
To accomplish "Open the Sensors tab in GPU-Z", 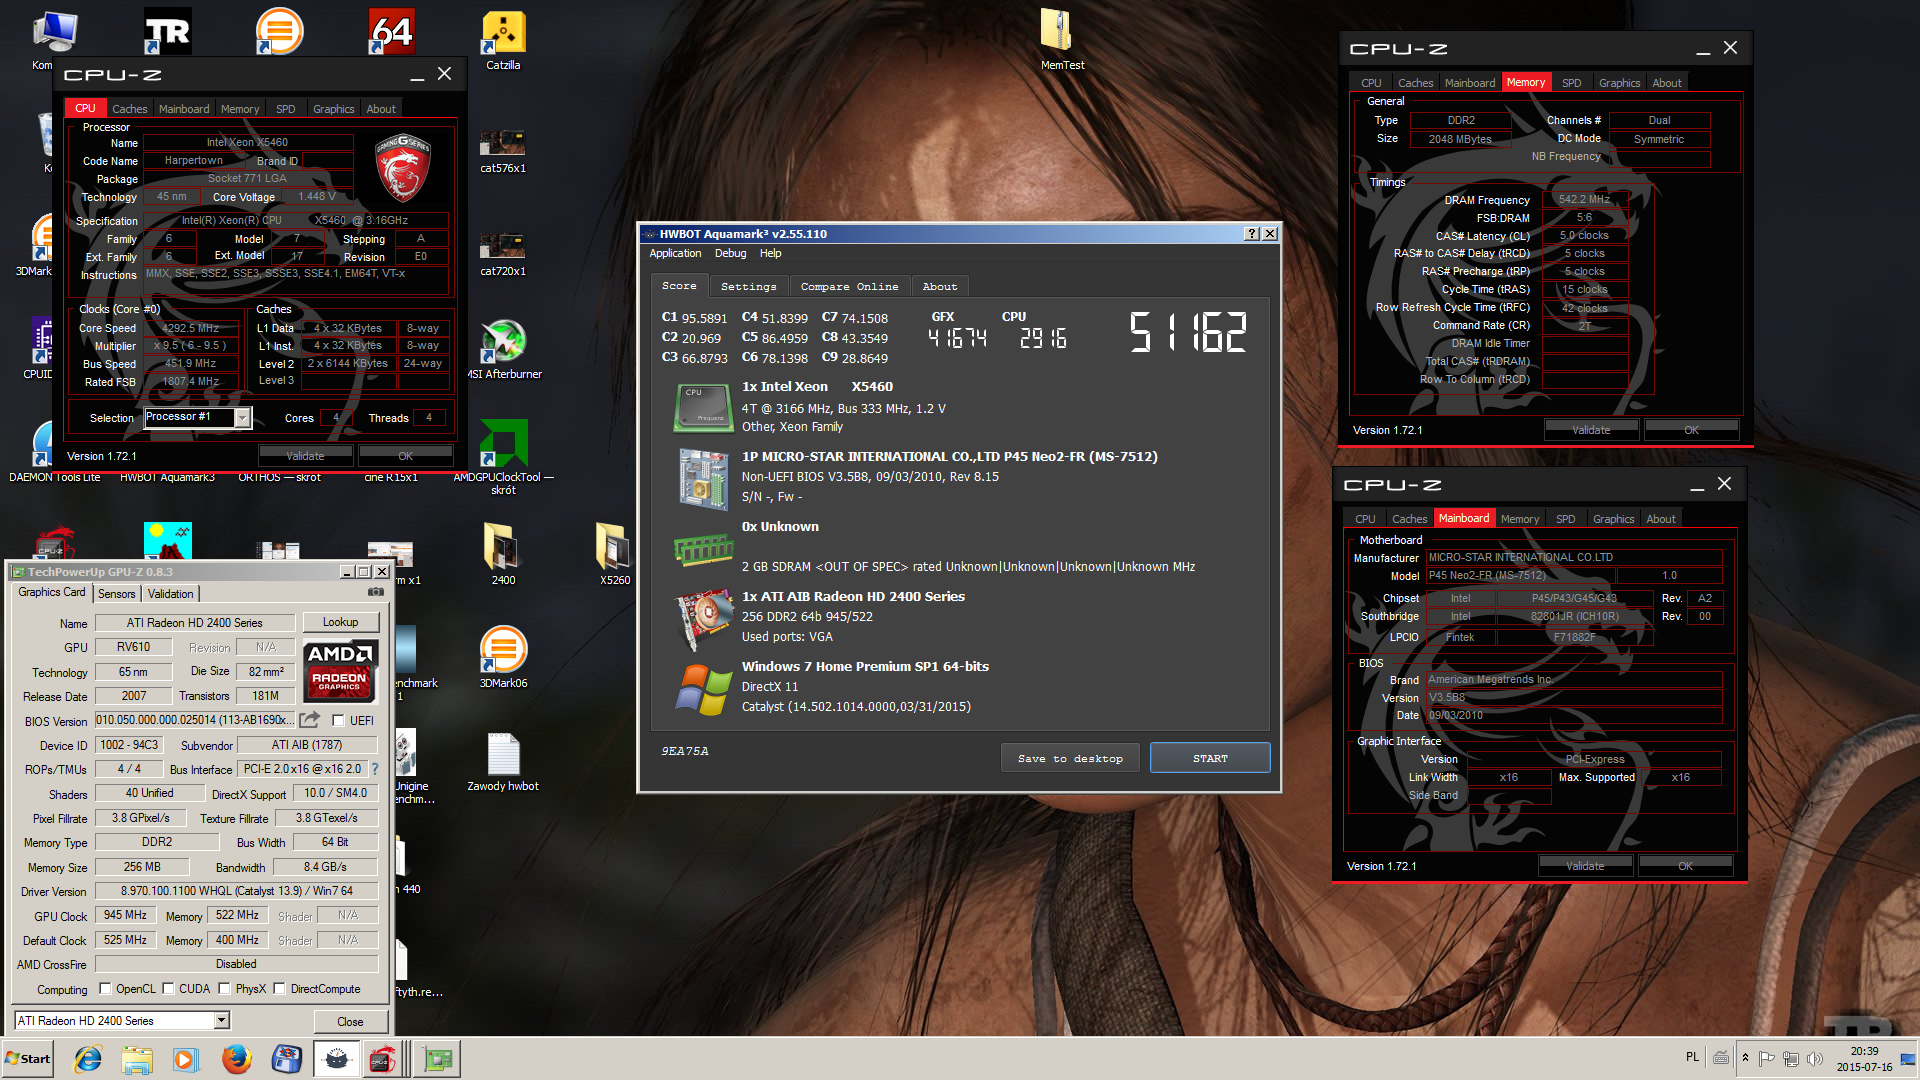I will (116, 594).
